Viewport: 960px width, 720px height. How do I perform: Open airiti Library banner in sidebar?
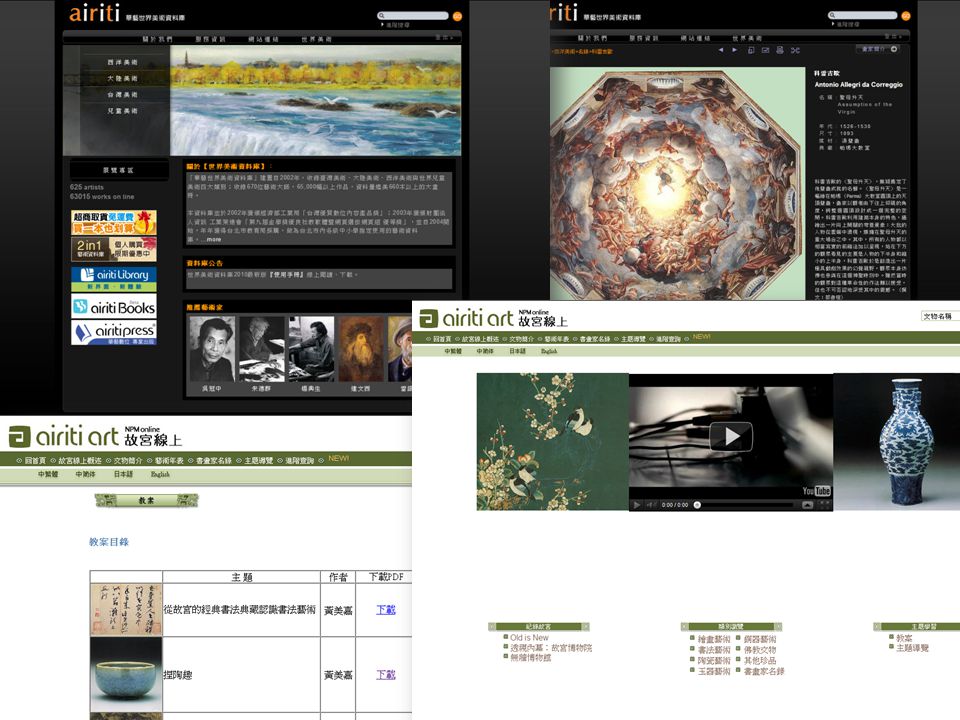(x=114, y=279)
